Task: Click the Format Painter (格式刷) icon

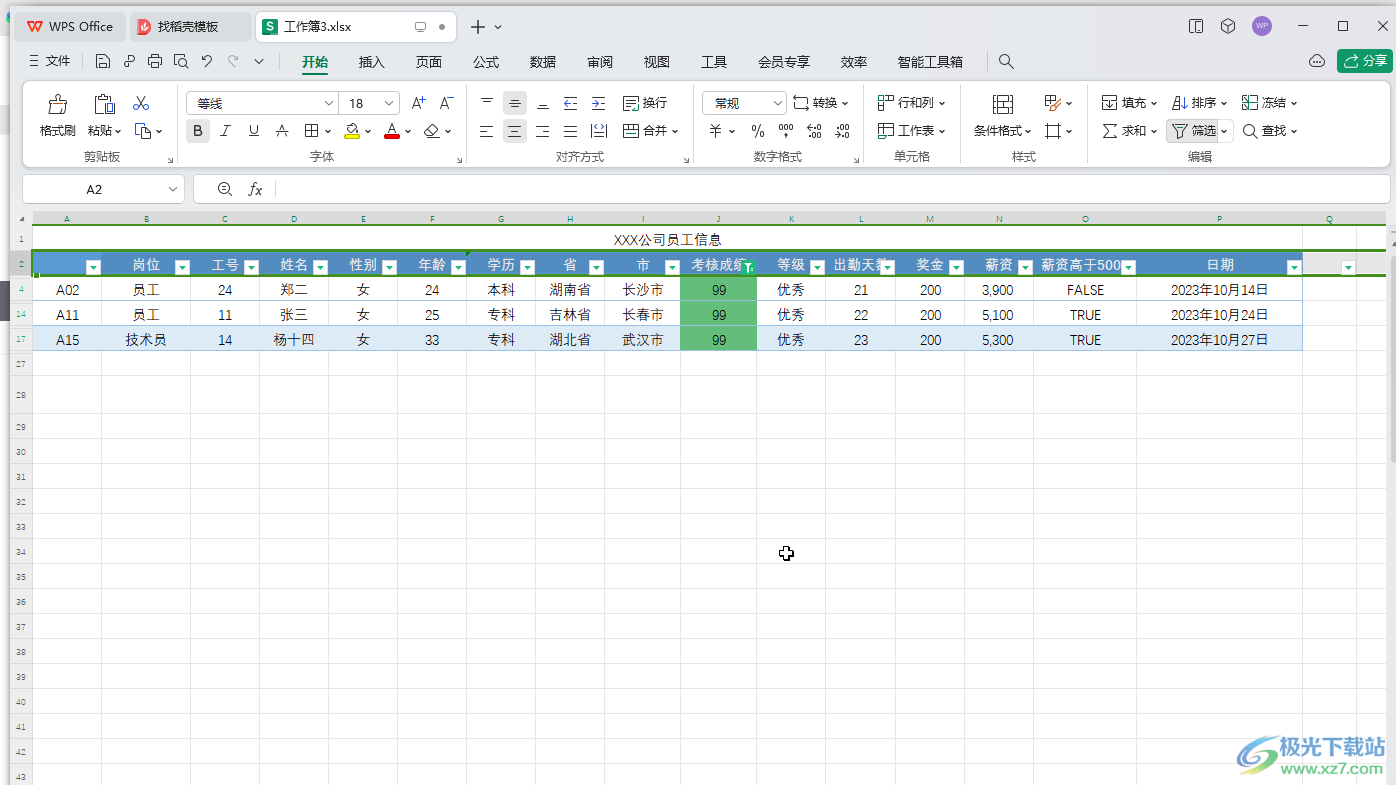Action: click(x=57, y=104)
